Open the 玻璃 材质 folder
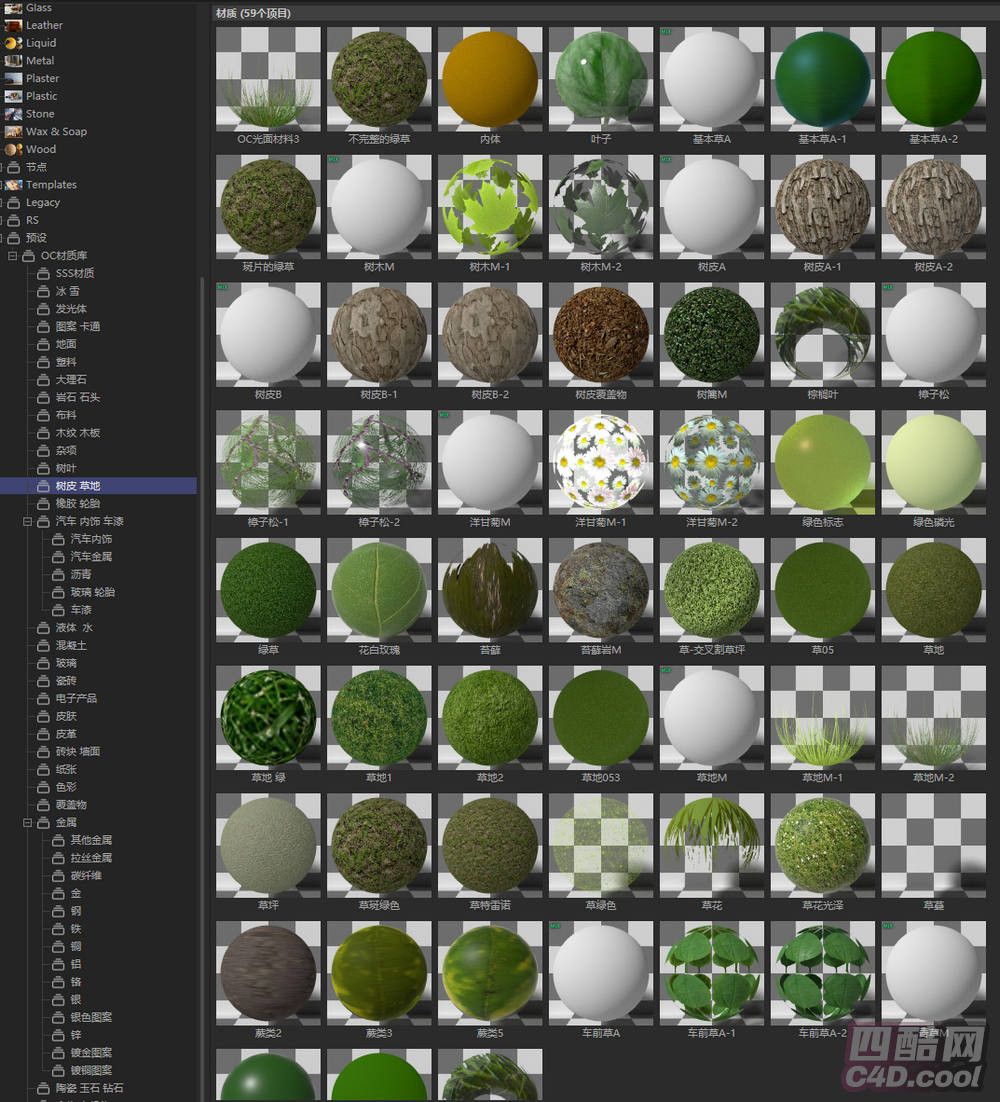Viewport: 1000px width, 1102px height. [x=66, y=663]
